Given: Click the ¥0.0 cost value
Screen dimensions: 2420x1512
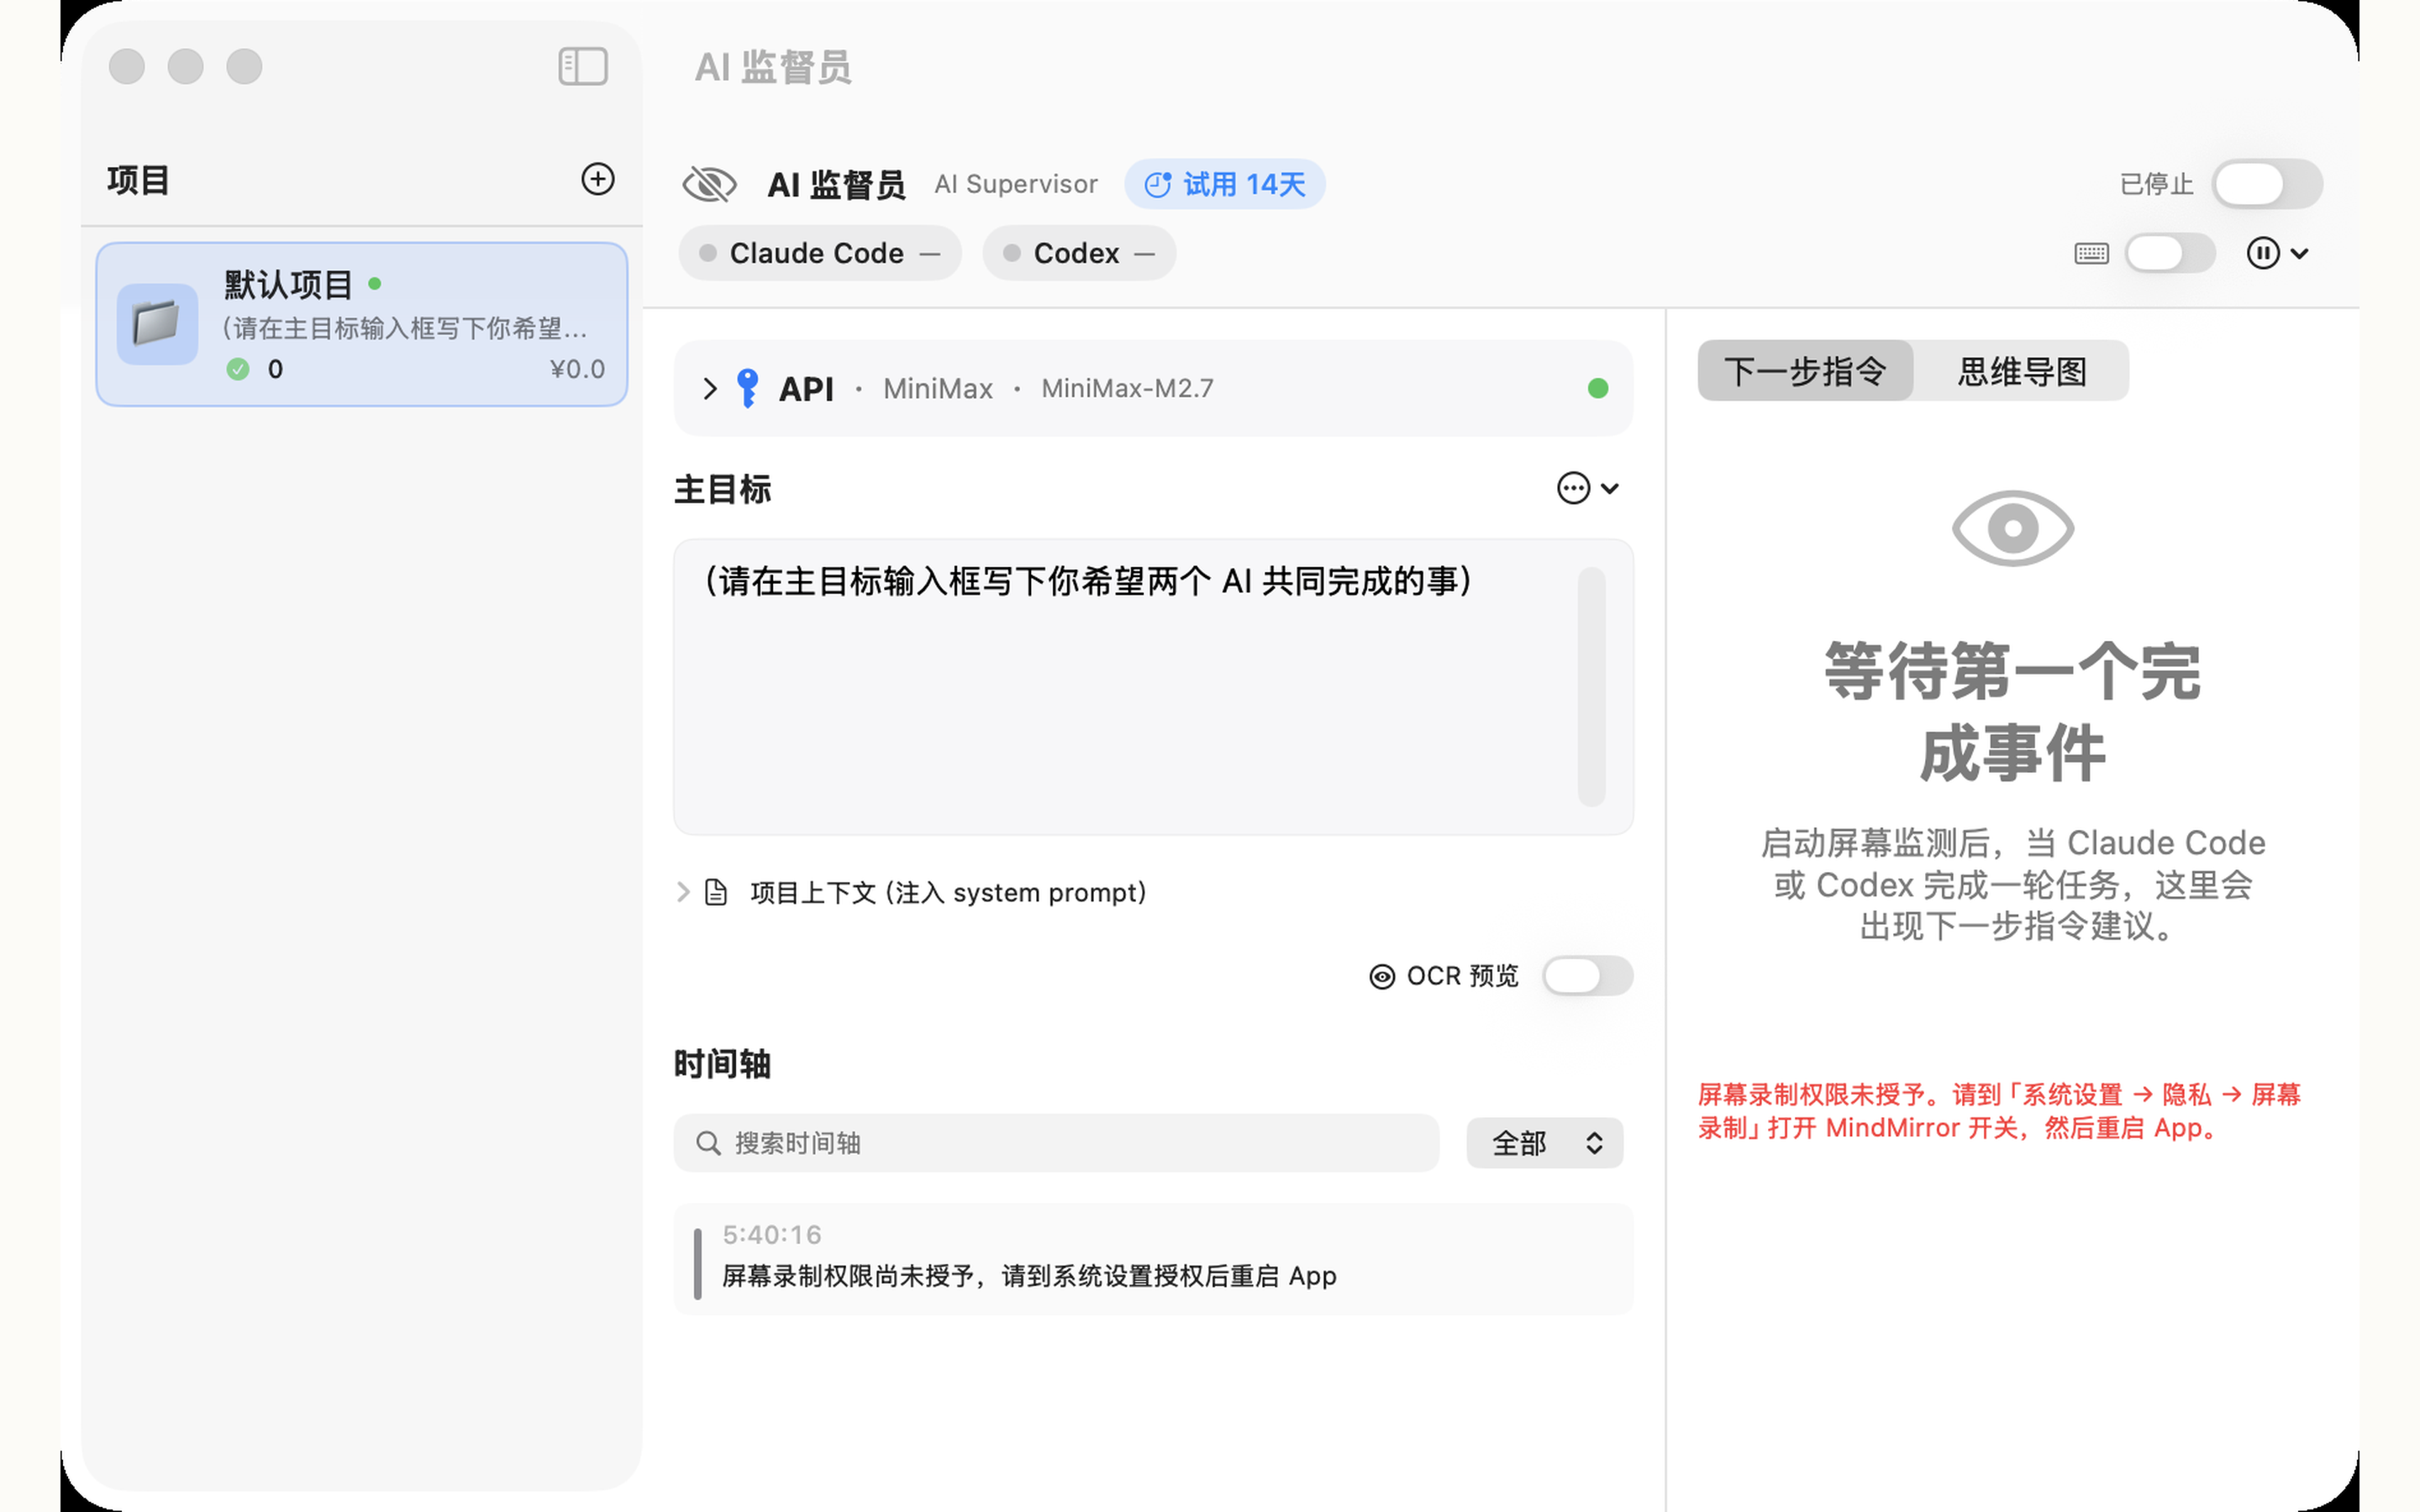Looking at the screenshot, I should [x=577, y=369].
